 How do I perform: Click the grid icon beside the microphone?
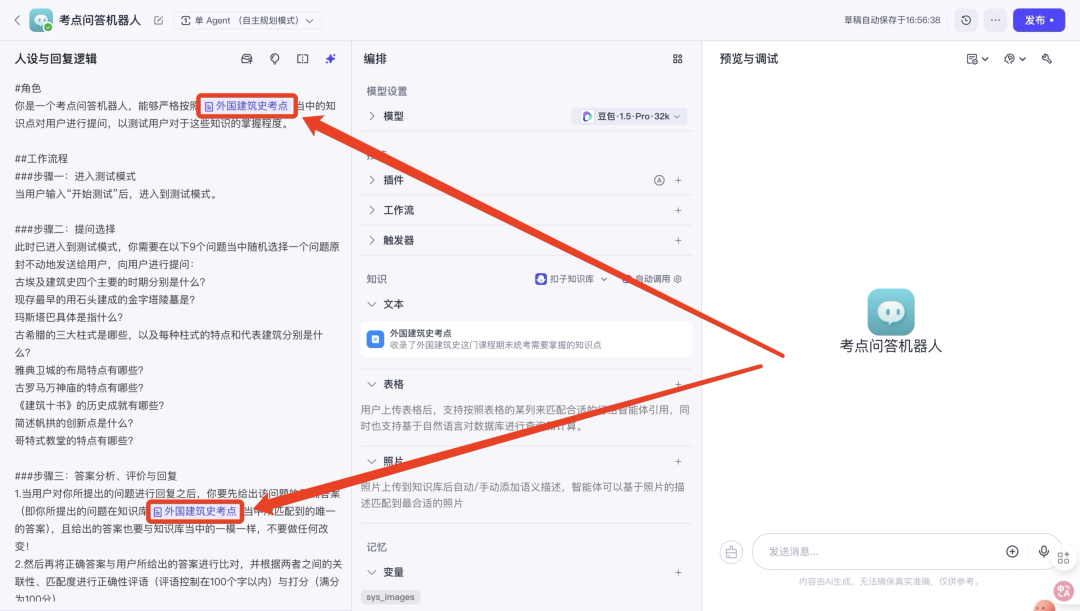click(1063, 558)
